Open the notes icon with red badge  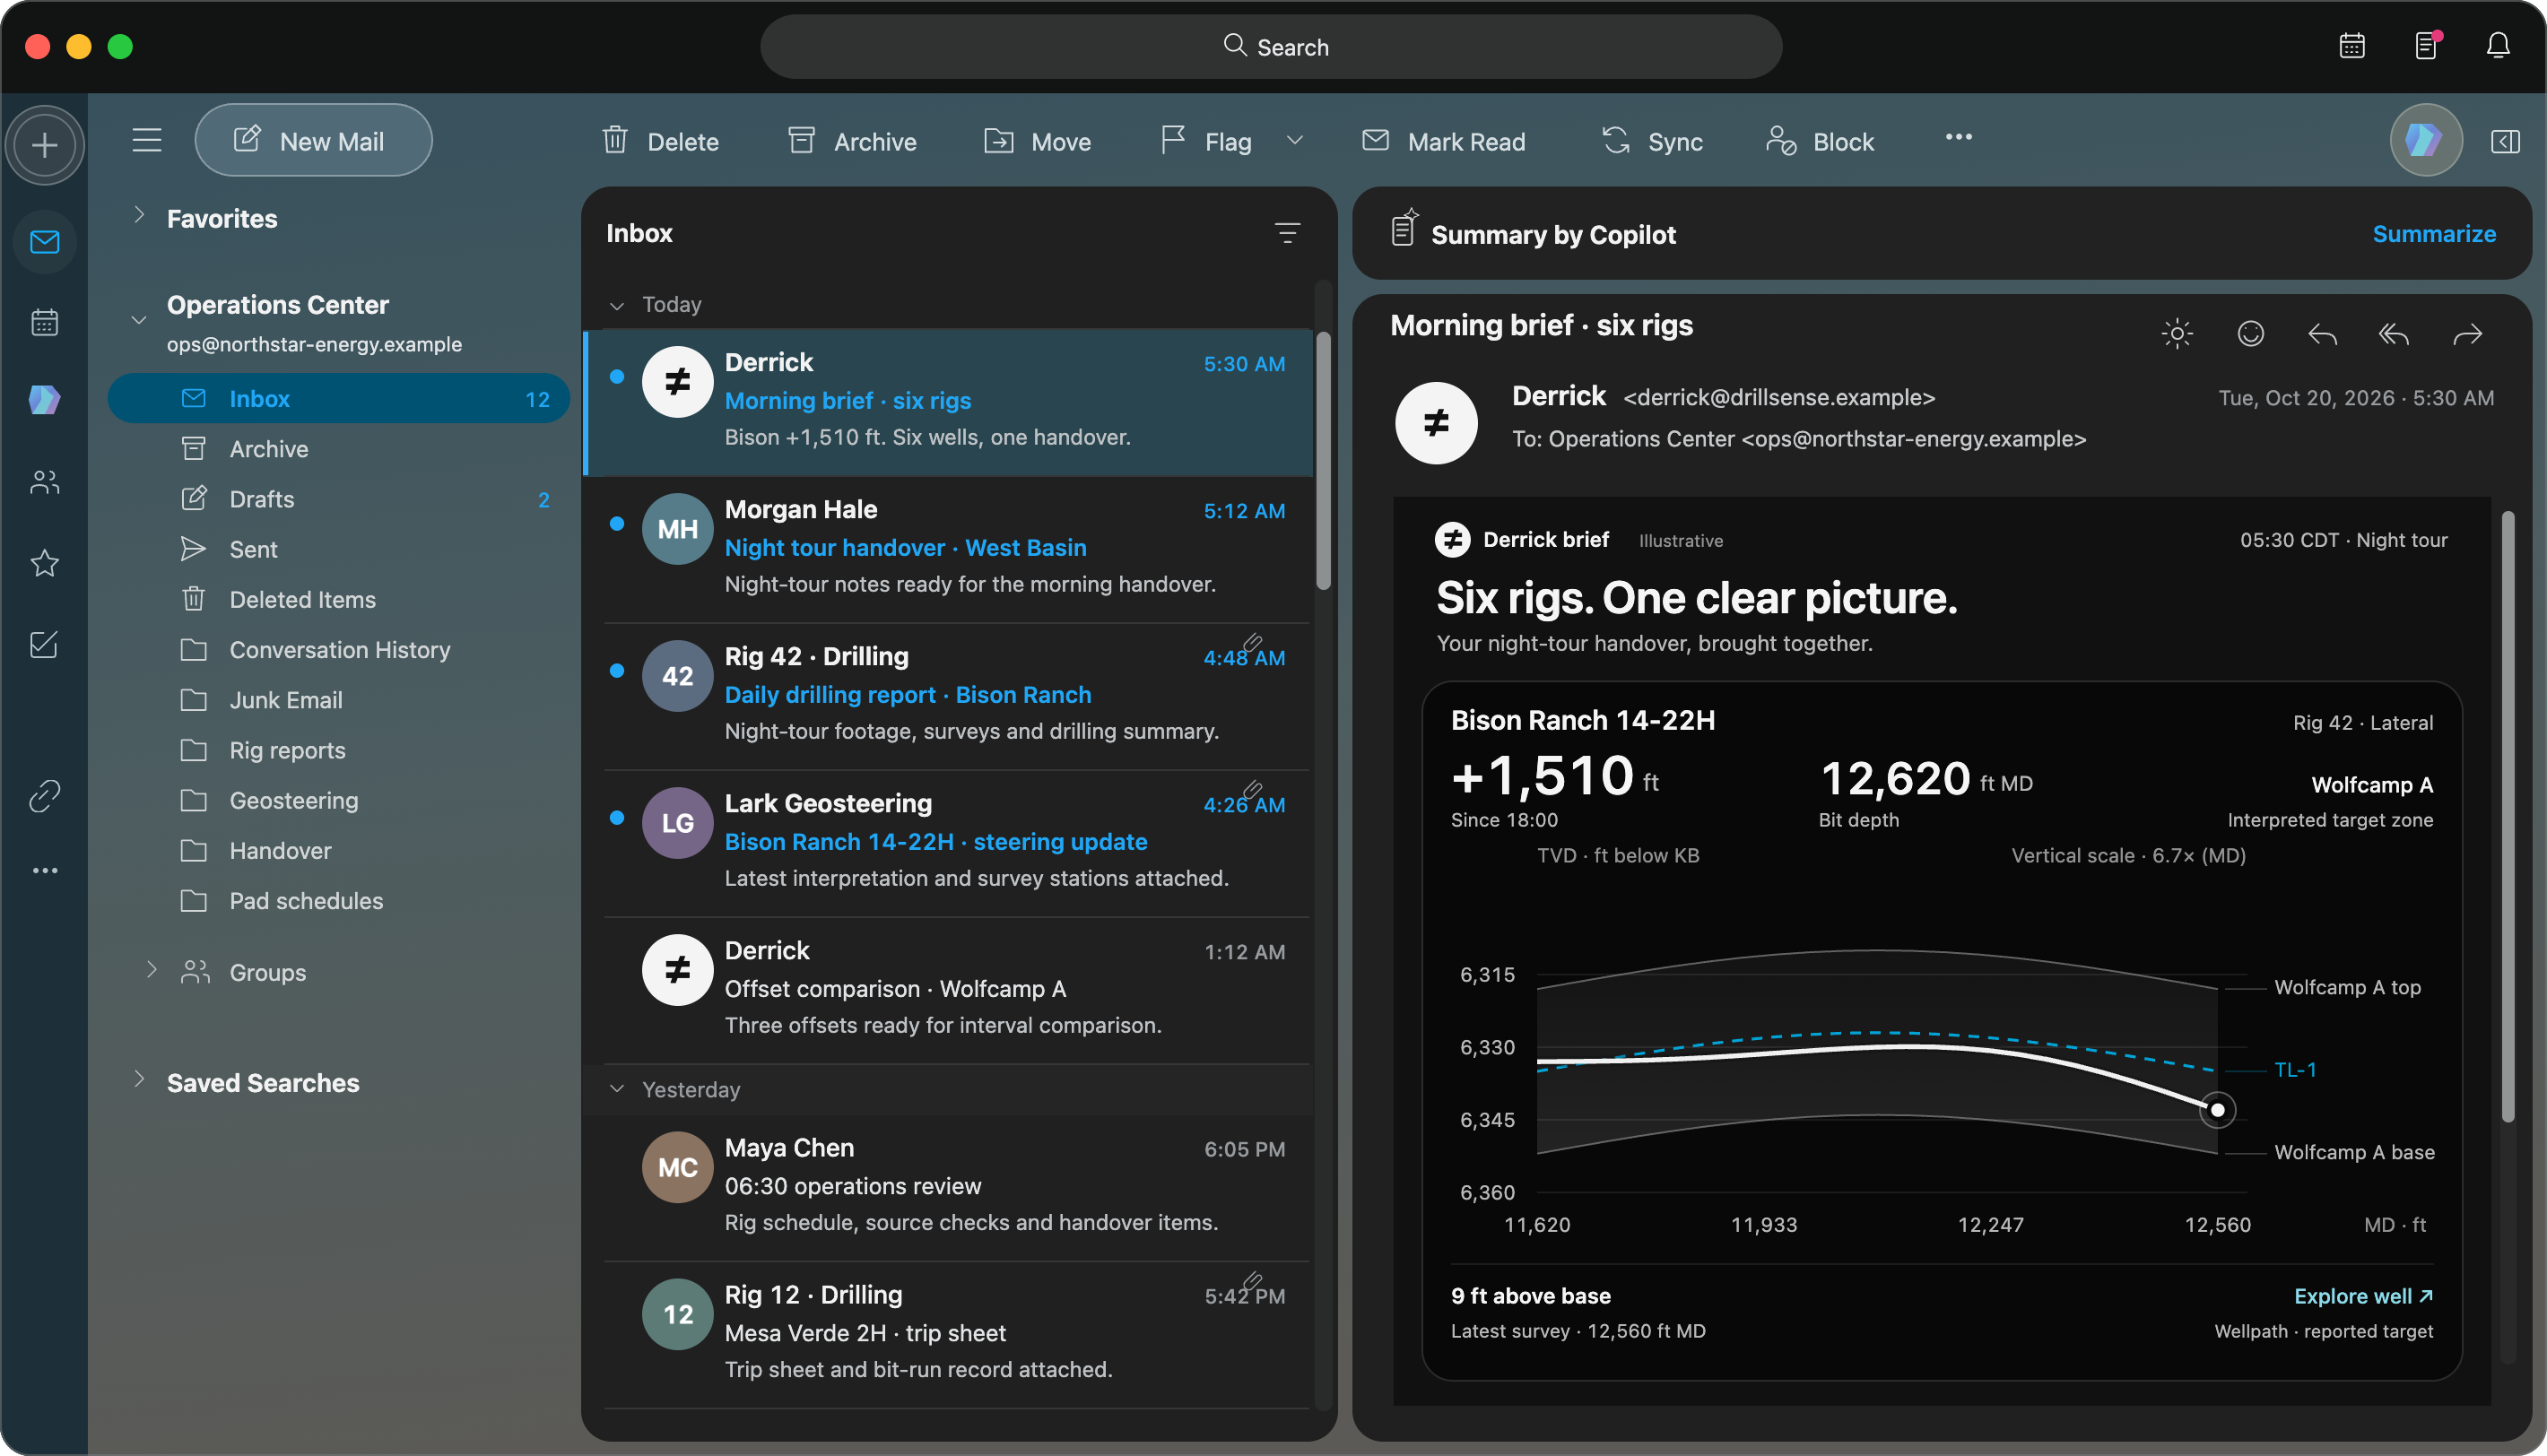(x=2426, y=46)
